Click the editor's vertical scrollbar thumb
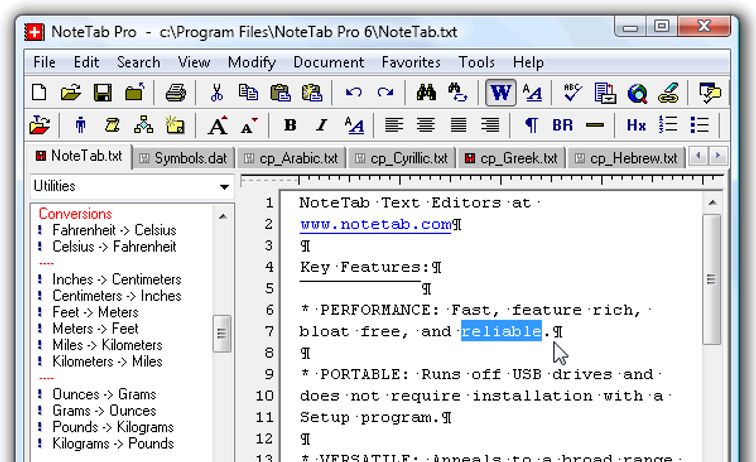 pos(711,280)
